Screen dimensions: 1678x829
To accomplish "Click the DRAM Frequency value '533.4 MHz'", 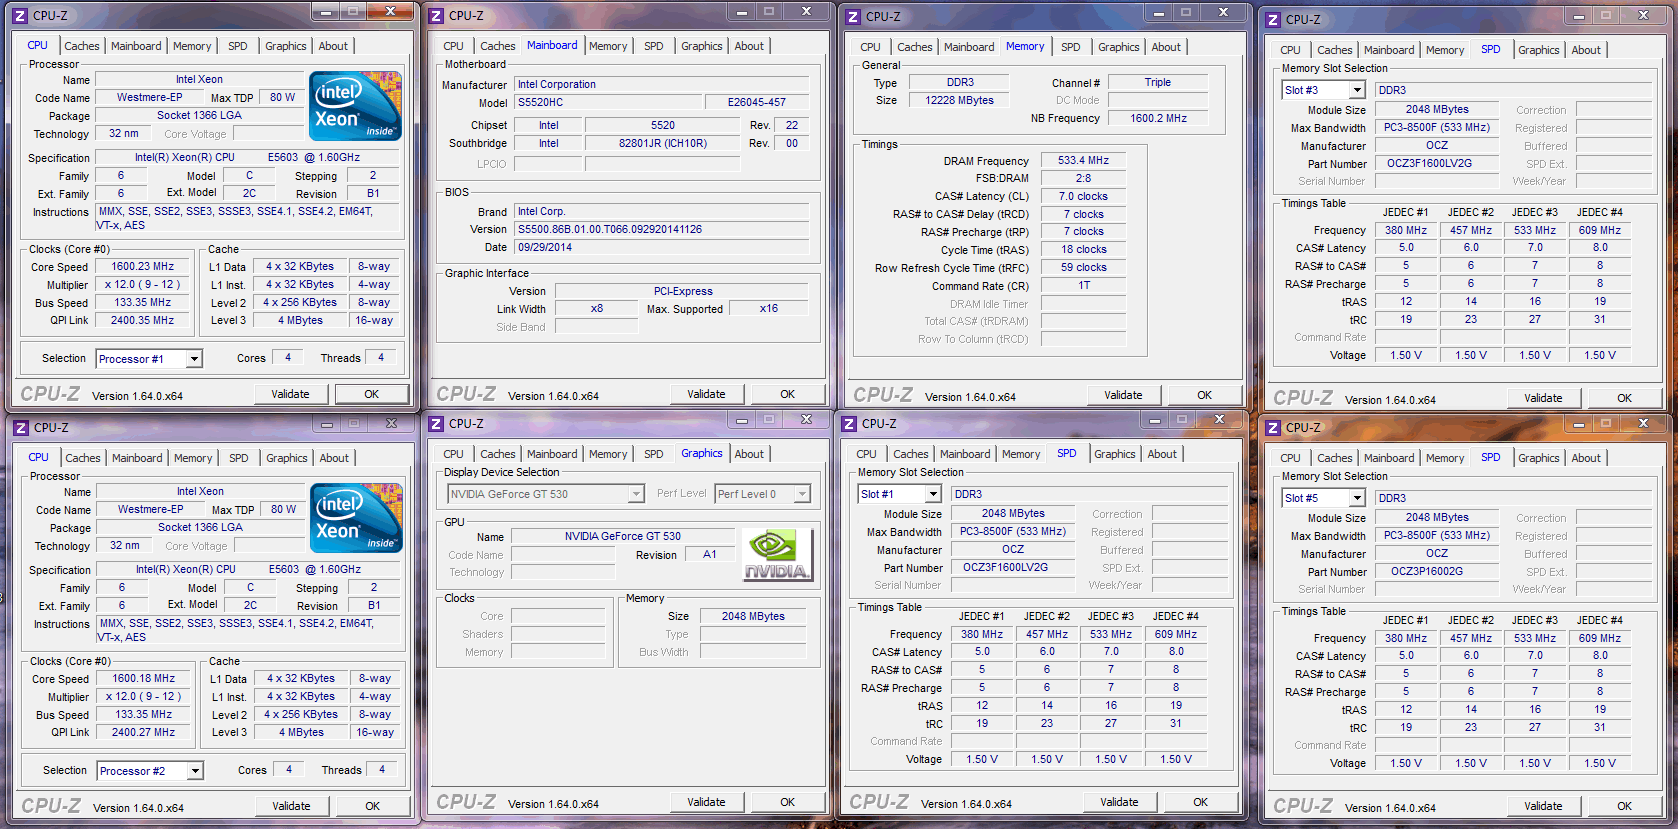I will click(x=1083, y=160).
